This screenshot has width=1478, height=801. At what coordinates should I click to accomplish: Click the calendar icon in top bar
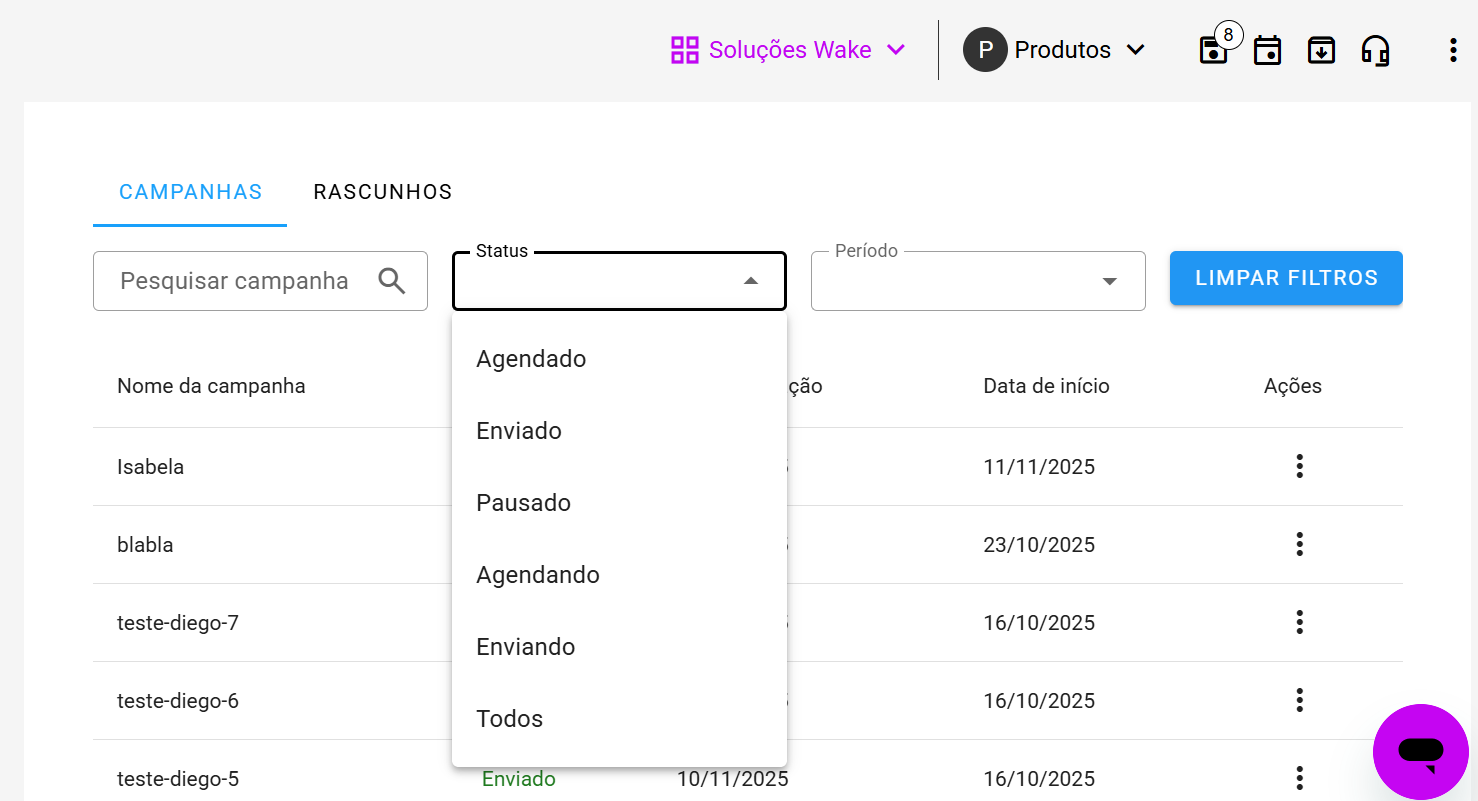click(1267, 50)
